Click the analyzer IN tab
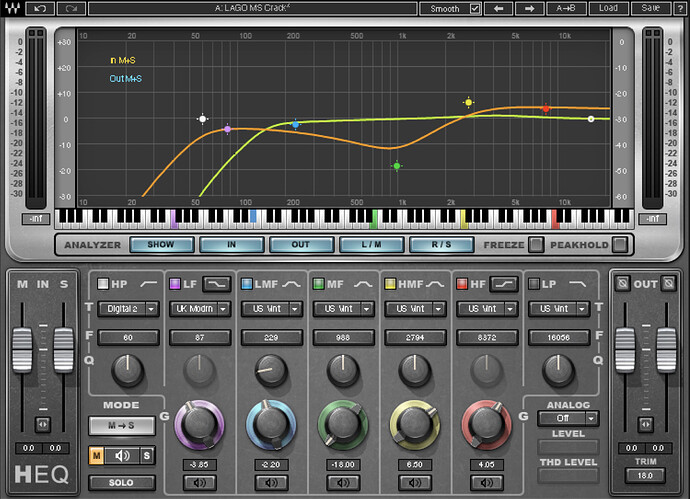 pyautogui.click(x=231, y=245)
